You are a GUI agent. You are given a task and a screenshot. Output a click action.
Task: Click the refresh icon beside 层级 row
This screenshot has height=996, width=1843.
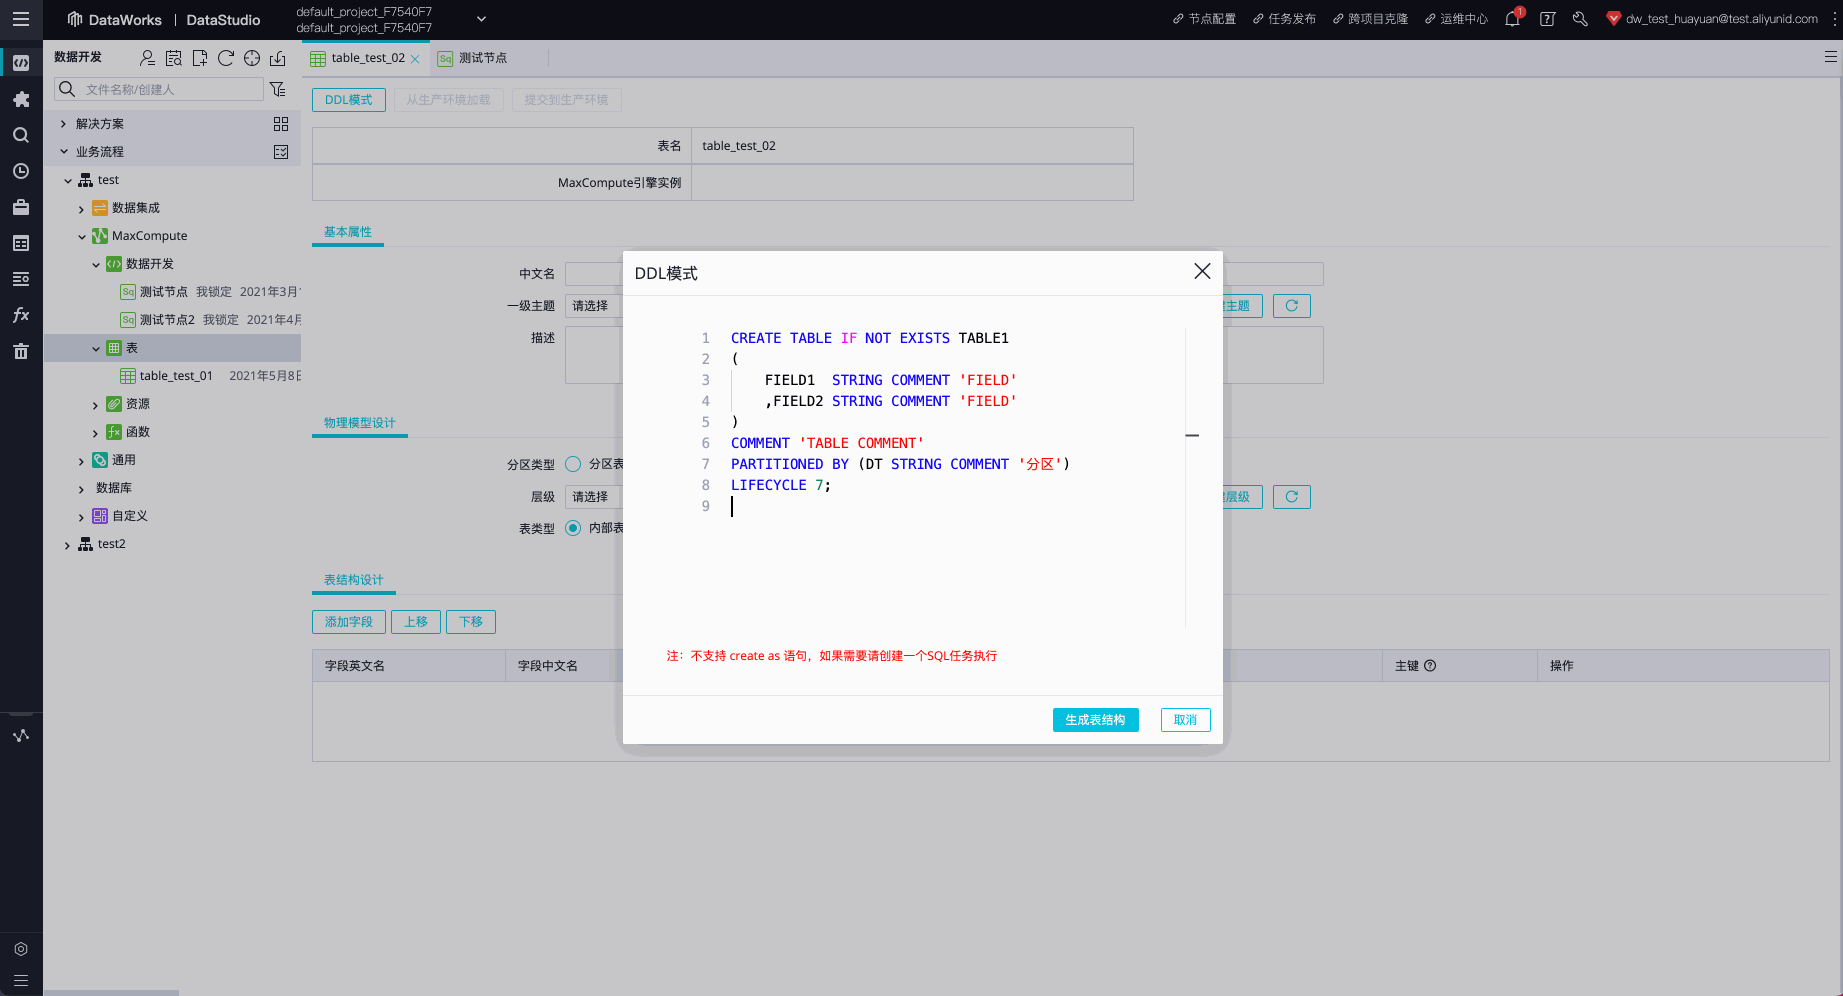1292,497
